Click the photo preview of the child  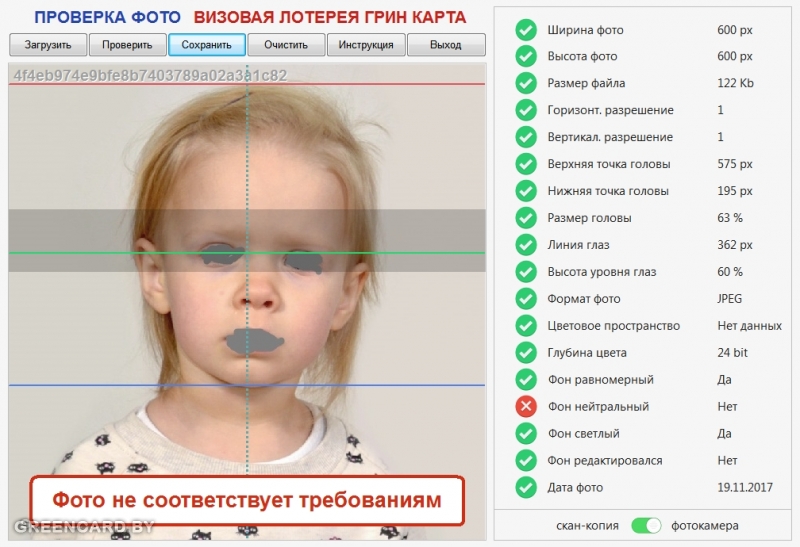tap(247, 301)
